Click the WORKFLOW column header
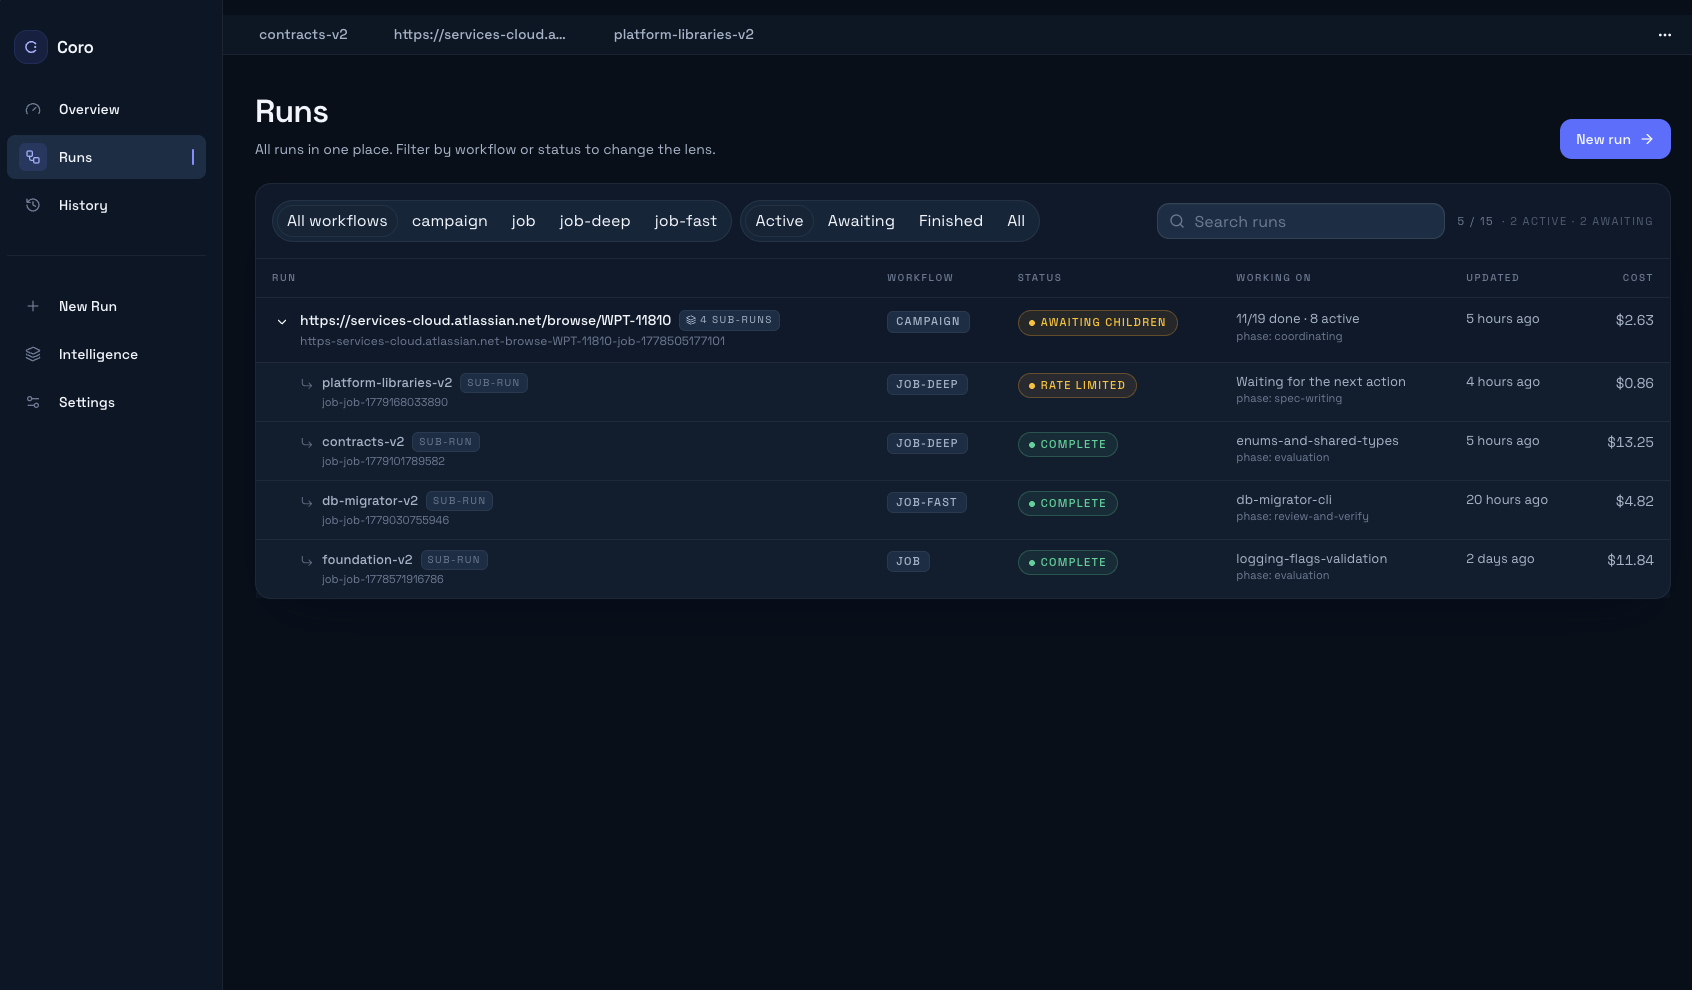1692x990 pixels. pos(920,278)
